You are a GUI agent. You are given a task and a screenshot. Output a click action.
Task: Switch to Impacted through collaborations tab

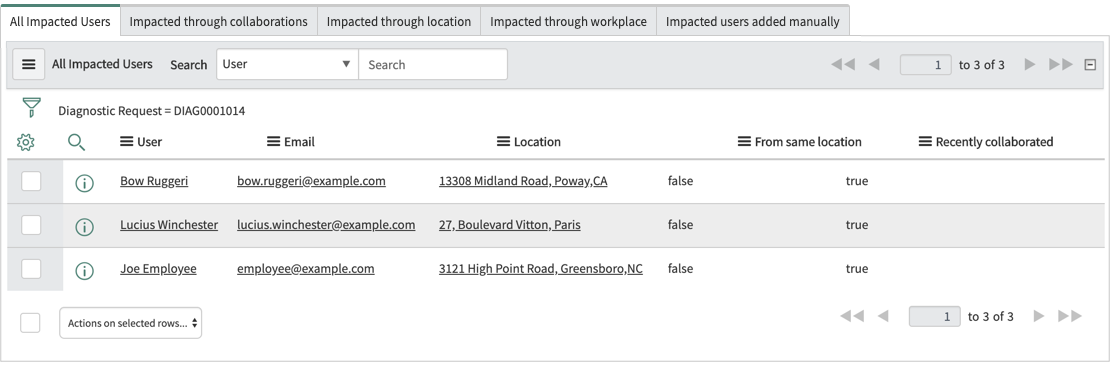(x=219, y=21)
